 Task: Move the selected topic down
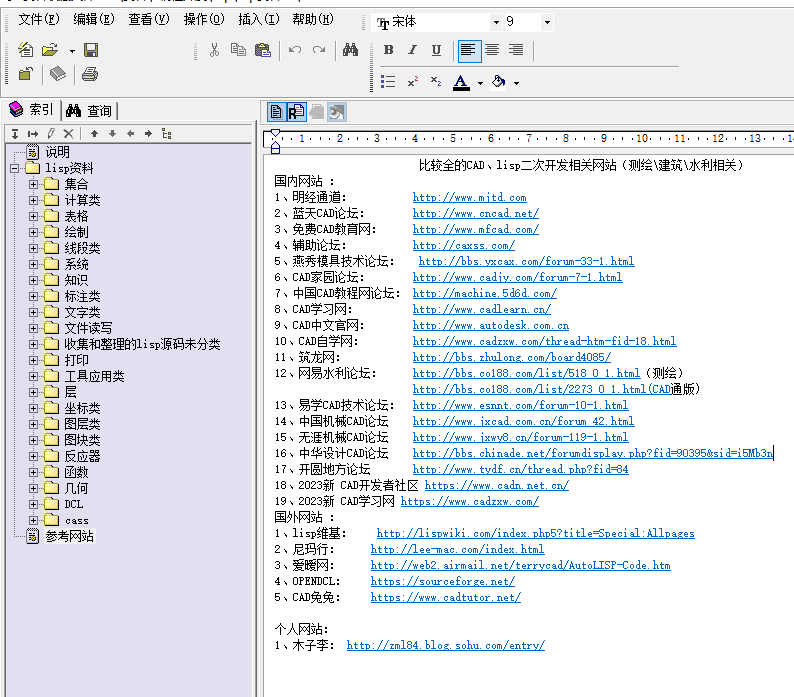click(112, 134)
